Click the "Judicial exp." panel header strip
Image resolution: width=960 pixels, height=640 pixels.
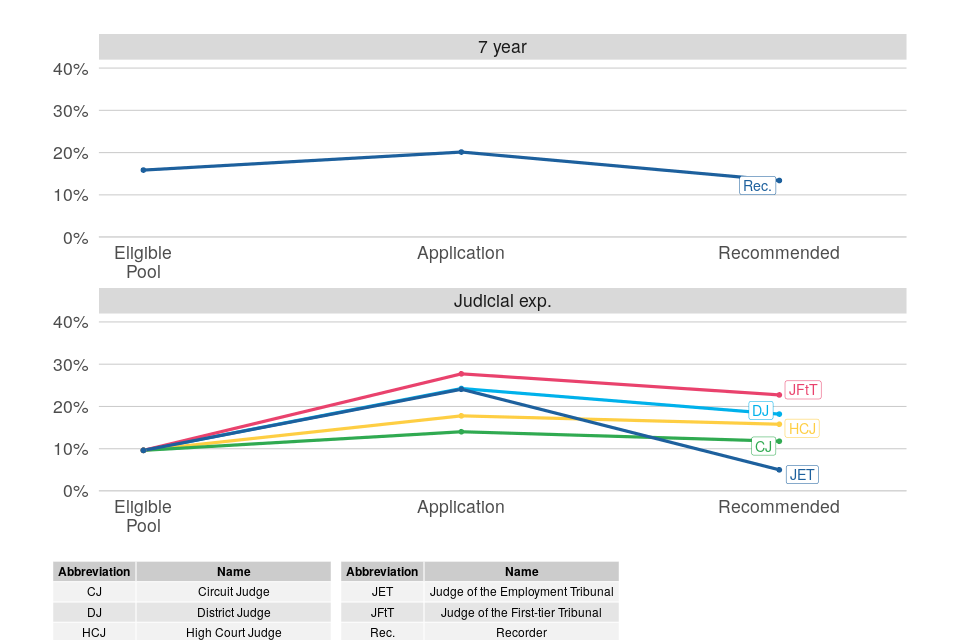502,301
